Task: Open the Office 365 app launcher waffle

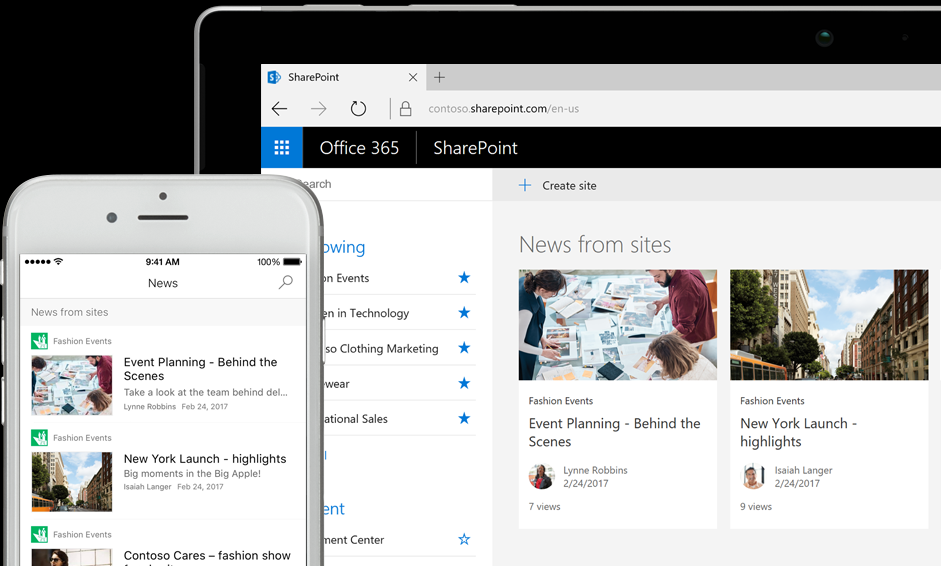Action: (281, 148)
